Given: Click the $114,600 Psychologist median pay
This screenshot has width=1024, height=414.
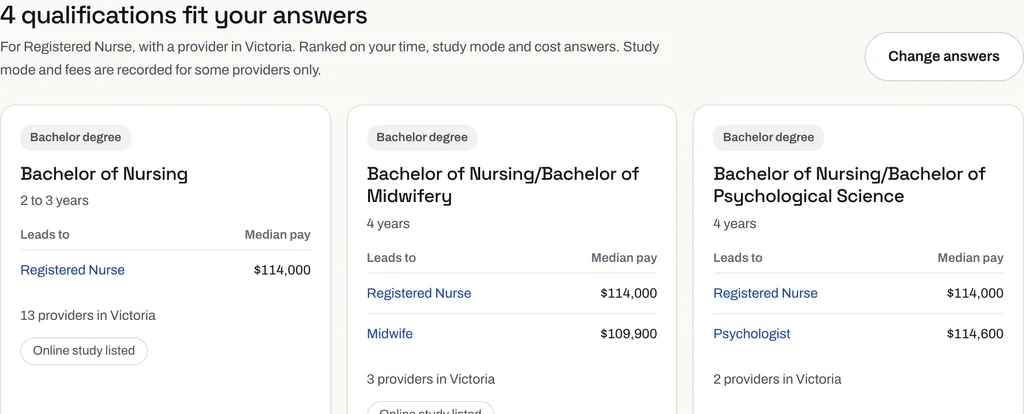Looking at the screenshot, I should pos(975,334).
